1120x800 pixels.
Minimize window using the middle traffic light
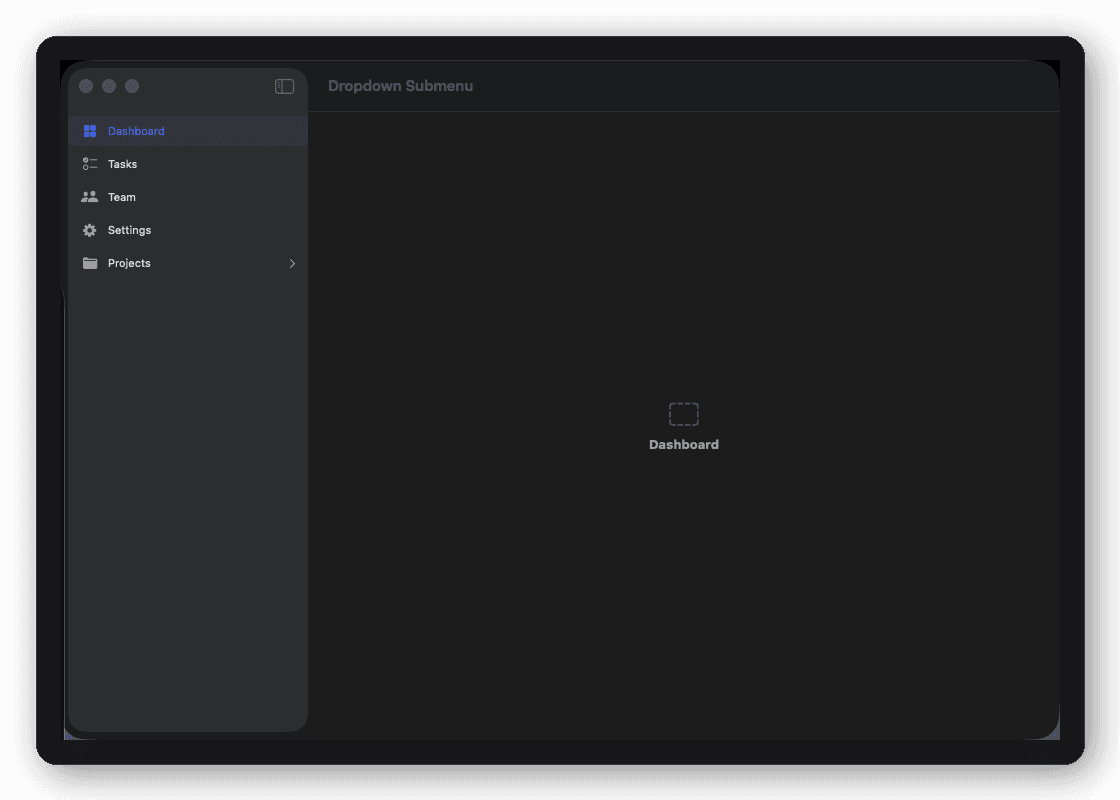click(x=109, y=86)
